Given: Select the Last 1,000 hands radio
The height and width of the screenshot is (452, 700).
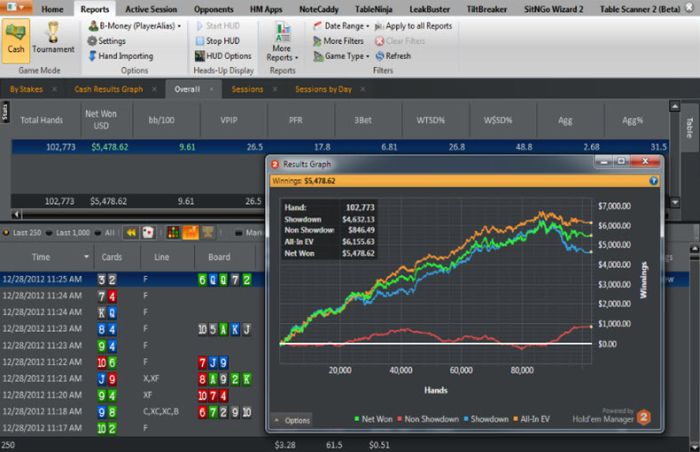Looking at the screenshot, I should point(68,233).
